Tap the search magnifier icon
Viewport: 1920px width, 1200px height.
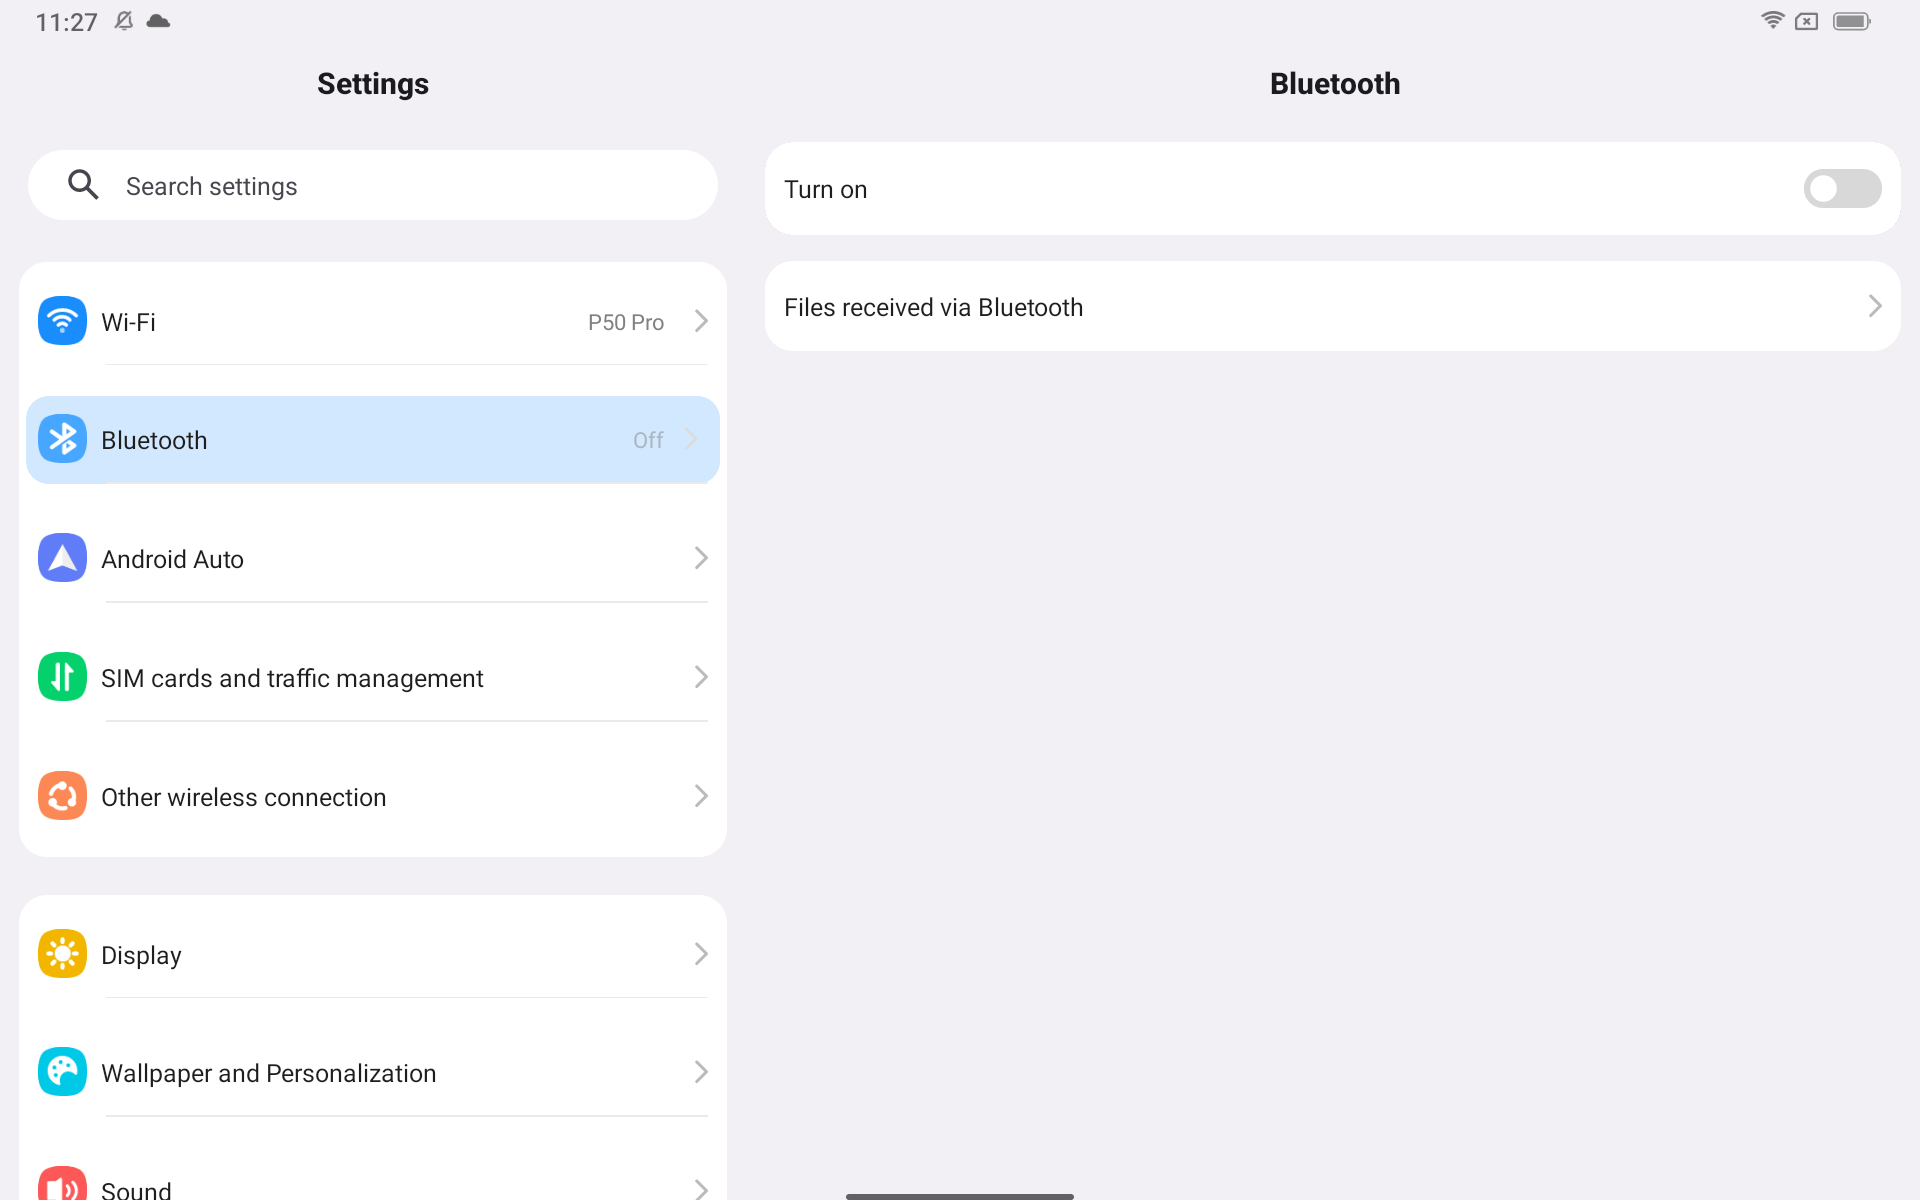coord(83,185)
